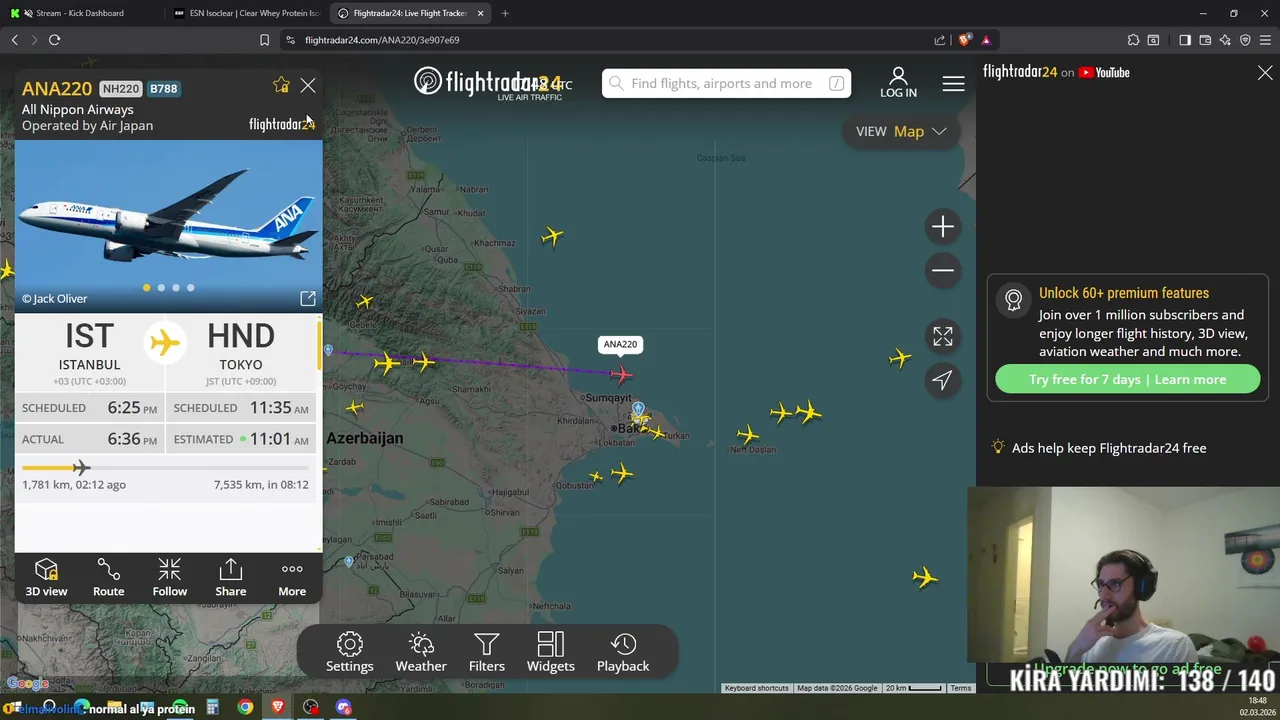Viewport: 1280px width, 720px height.
Task: Click the ANA220 map label
Action: [x=620, y=344]
